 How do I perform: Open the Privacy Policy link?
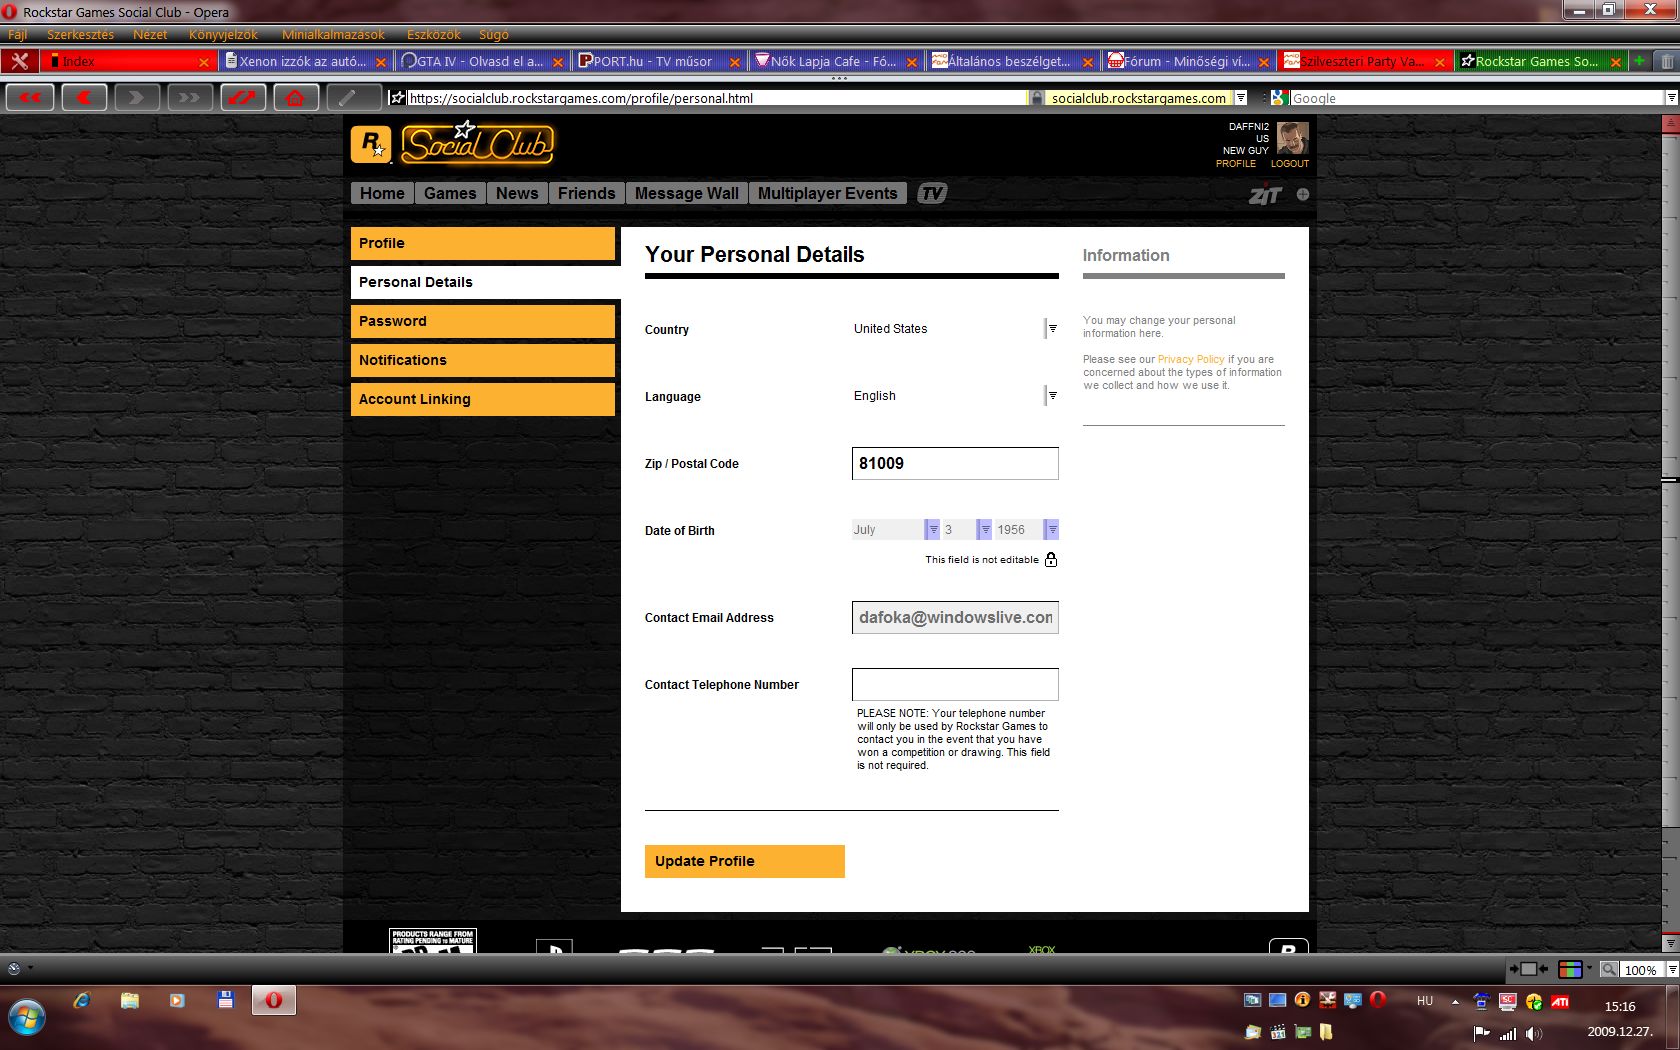1191,359
